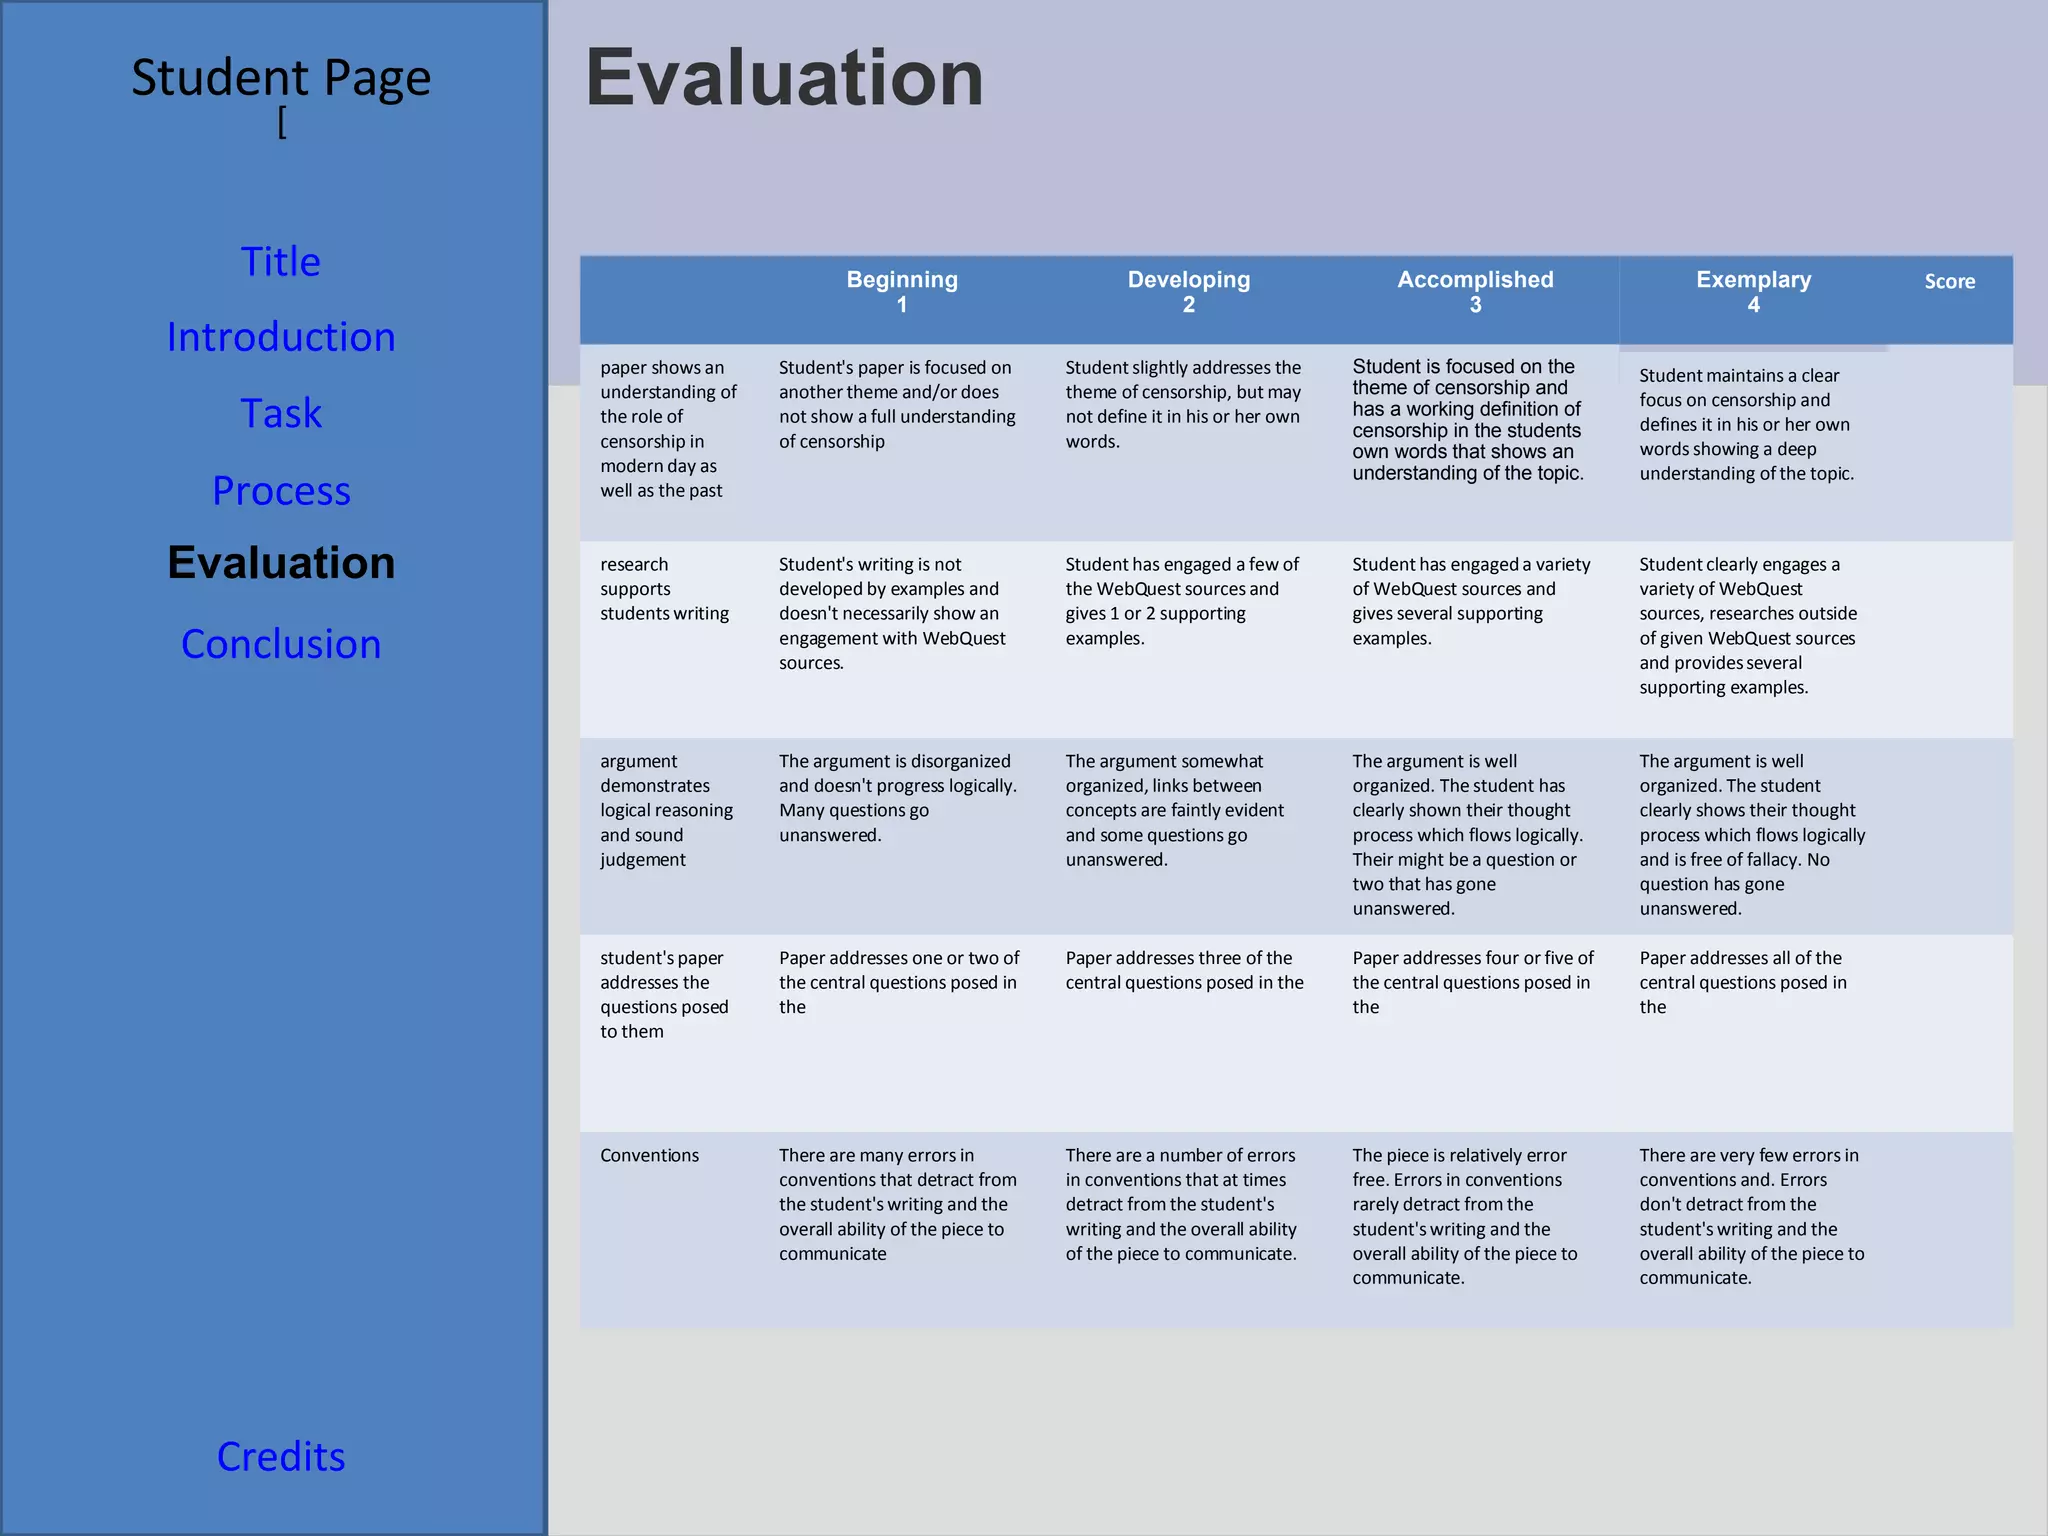
Task: Navigate to the Task page
Action: (281, 414)
